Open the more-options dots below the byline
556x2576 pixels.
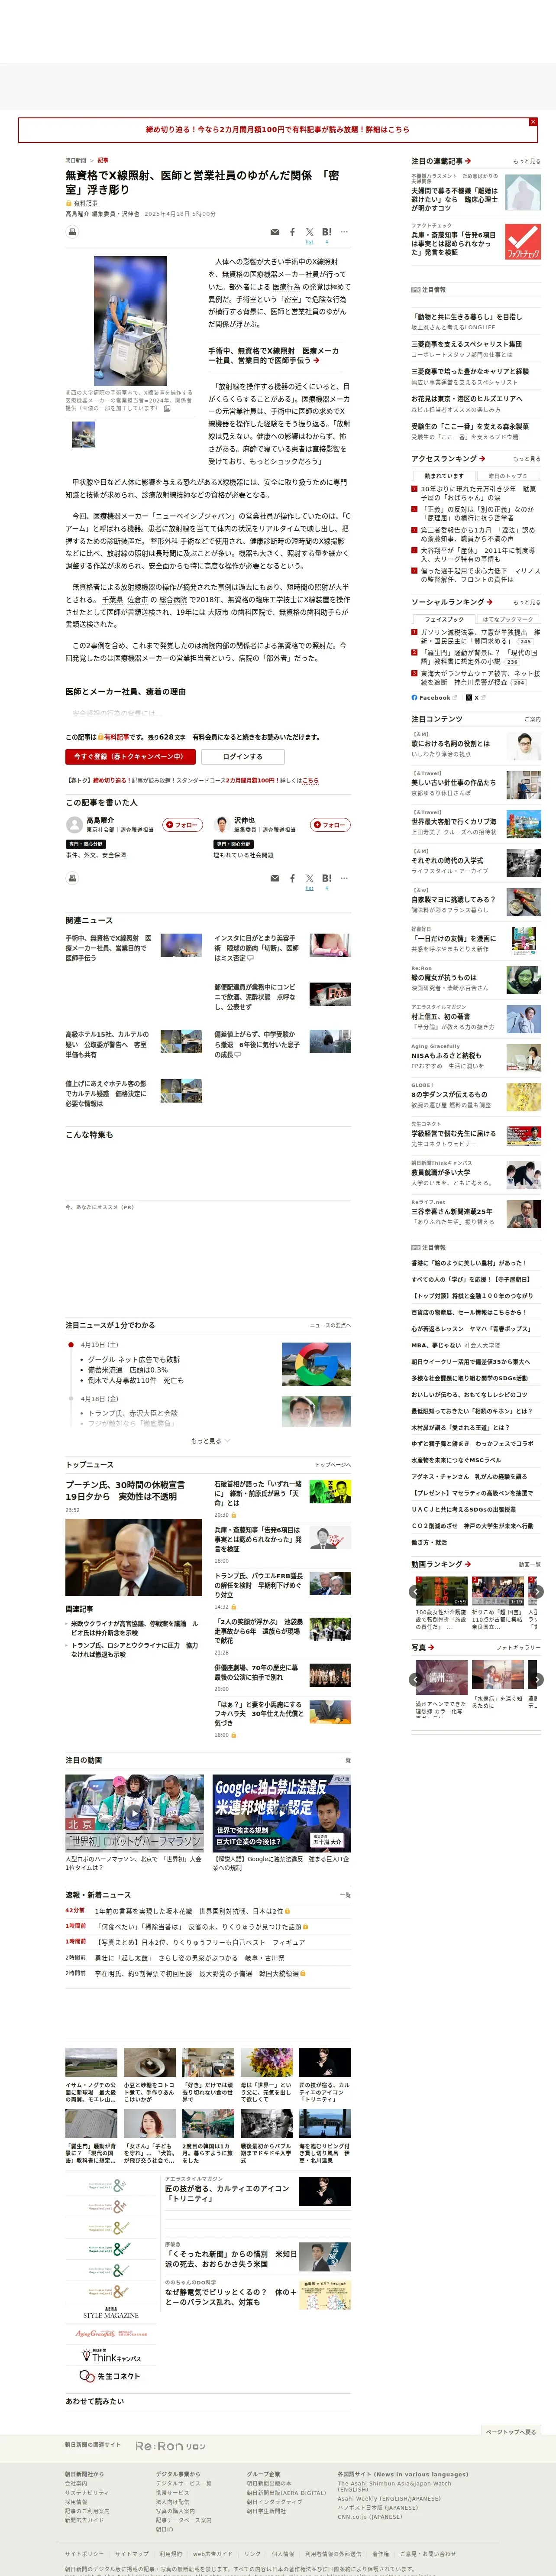pyautogui.click(x=344, y=232)
